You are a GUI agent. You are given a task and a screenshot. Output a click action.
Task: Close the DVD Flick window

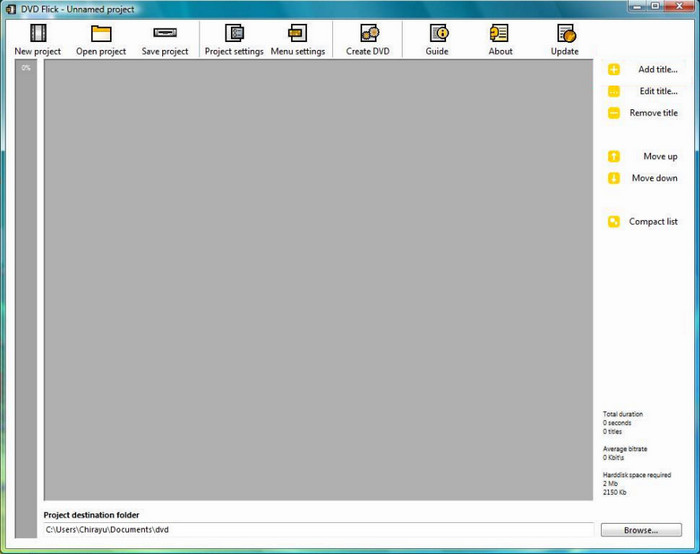click(x=679, y=6)
